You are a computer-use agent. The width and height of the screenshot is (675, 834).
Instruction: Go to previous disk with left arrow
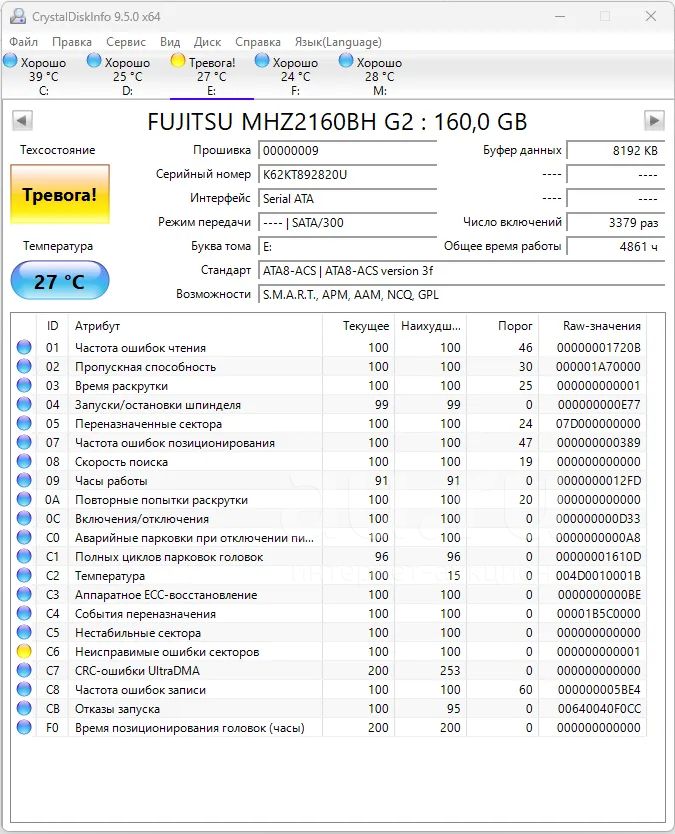[x=22, y=121]
